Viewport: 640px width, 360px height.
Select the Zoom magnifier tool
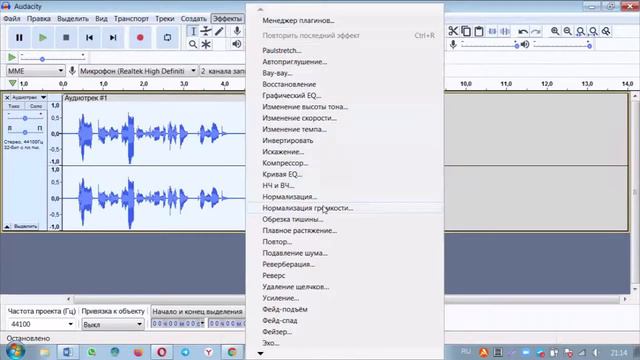193,44
